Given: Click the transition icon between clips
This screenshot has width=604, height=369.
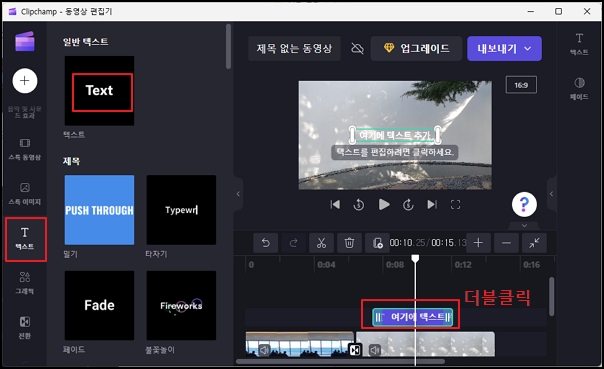Looking at the screenshot, I should [355, 350].
